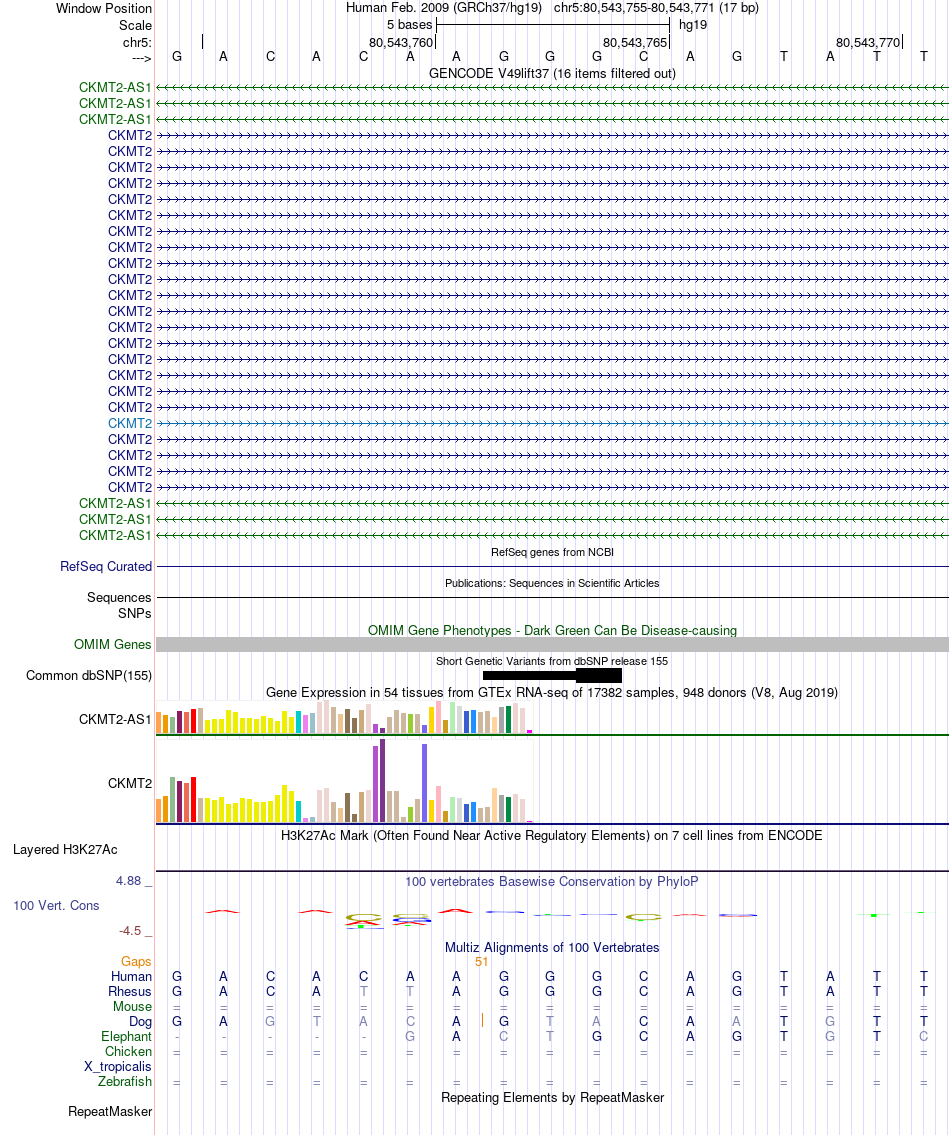
Task: Click the Rhesus alignment row label
Action: pyautogui.click(x=130, y=992)
